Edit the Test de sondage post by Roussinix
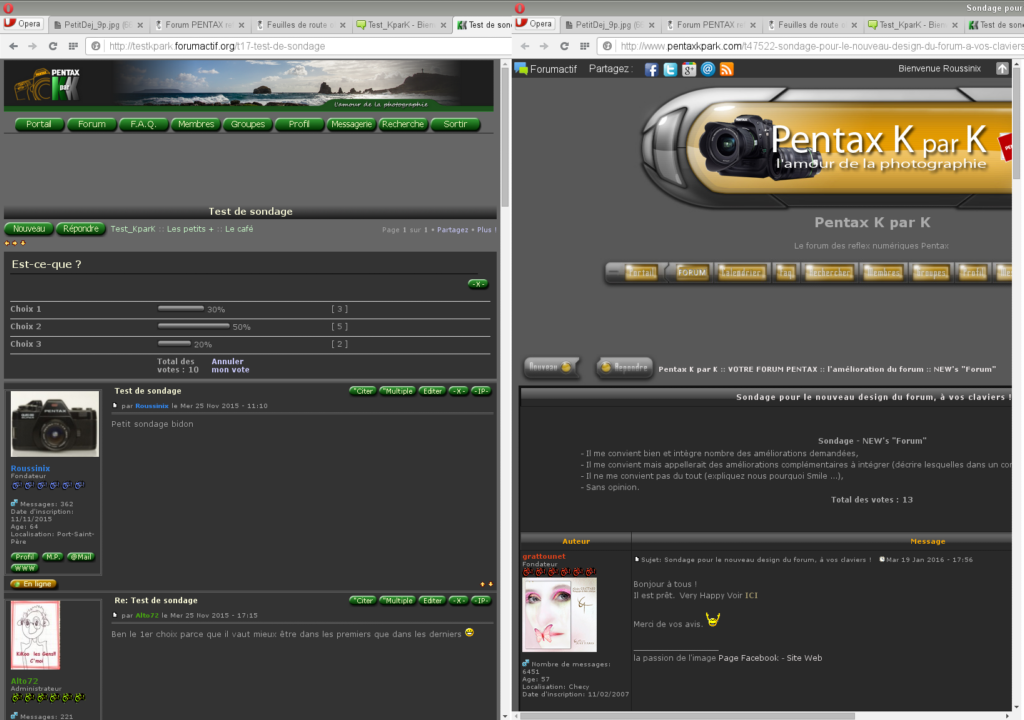 click(432, 391)
